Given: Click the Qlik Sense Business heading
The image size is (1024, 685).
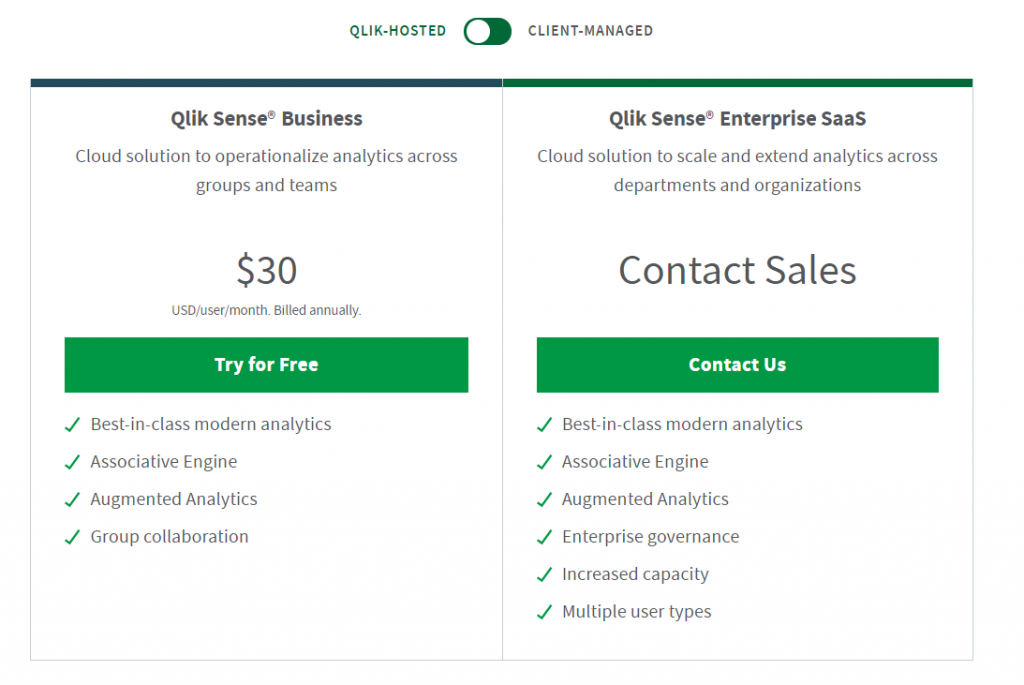Looking at the screenshot, I should pos(266,119).
